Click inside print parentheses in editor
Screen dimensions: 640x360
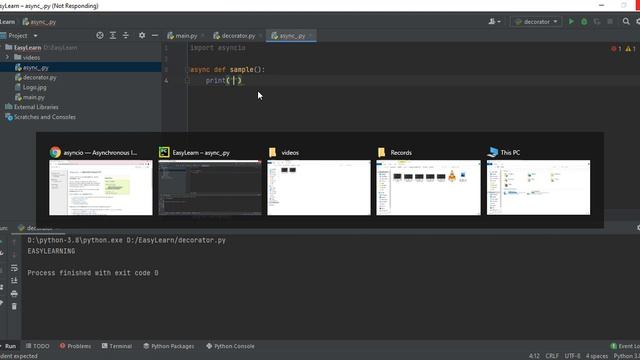point(234,80)
